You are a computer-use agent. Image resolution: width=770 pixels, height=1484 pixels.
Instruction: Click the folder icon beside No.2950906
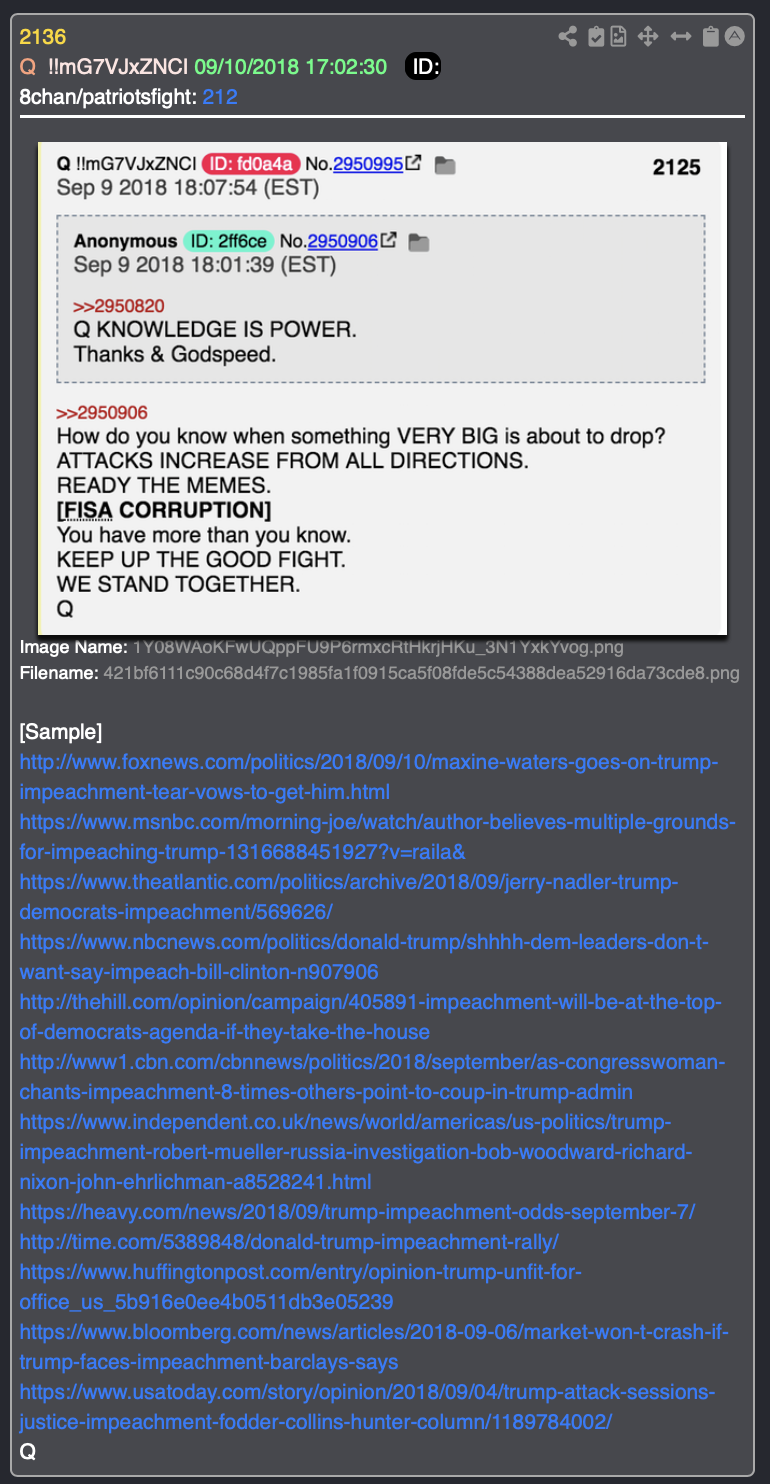click(x=419, y=242)
